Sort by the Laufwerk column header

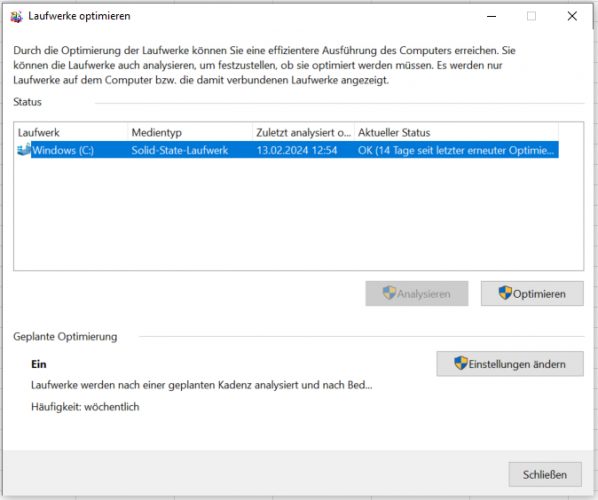[71, 132]
